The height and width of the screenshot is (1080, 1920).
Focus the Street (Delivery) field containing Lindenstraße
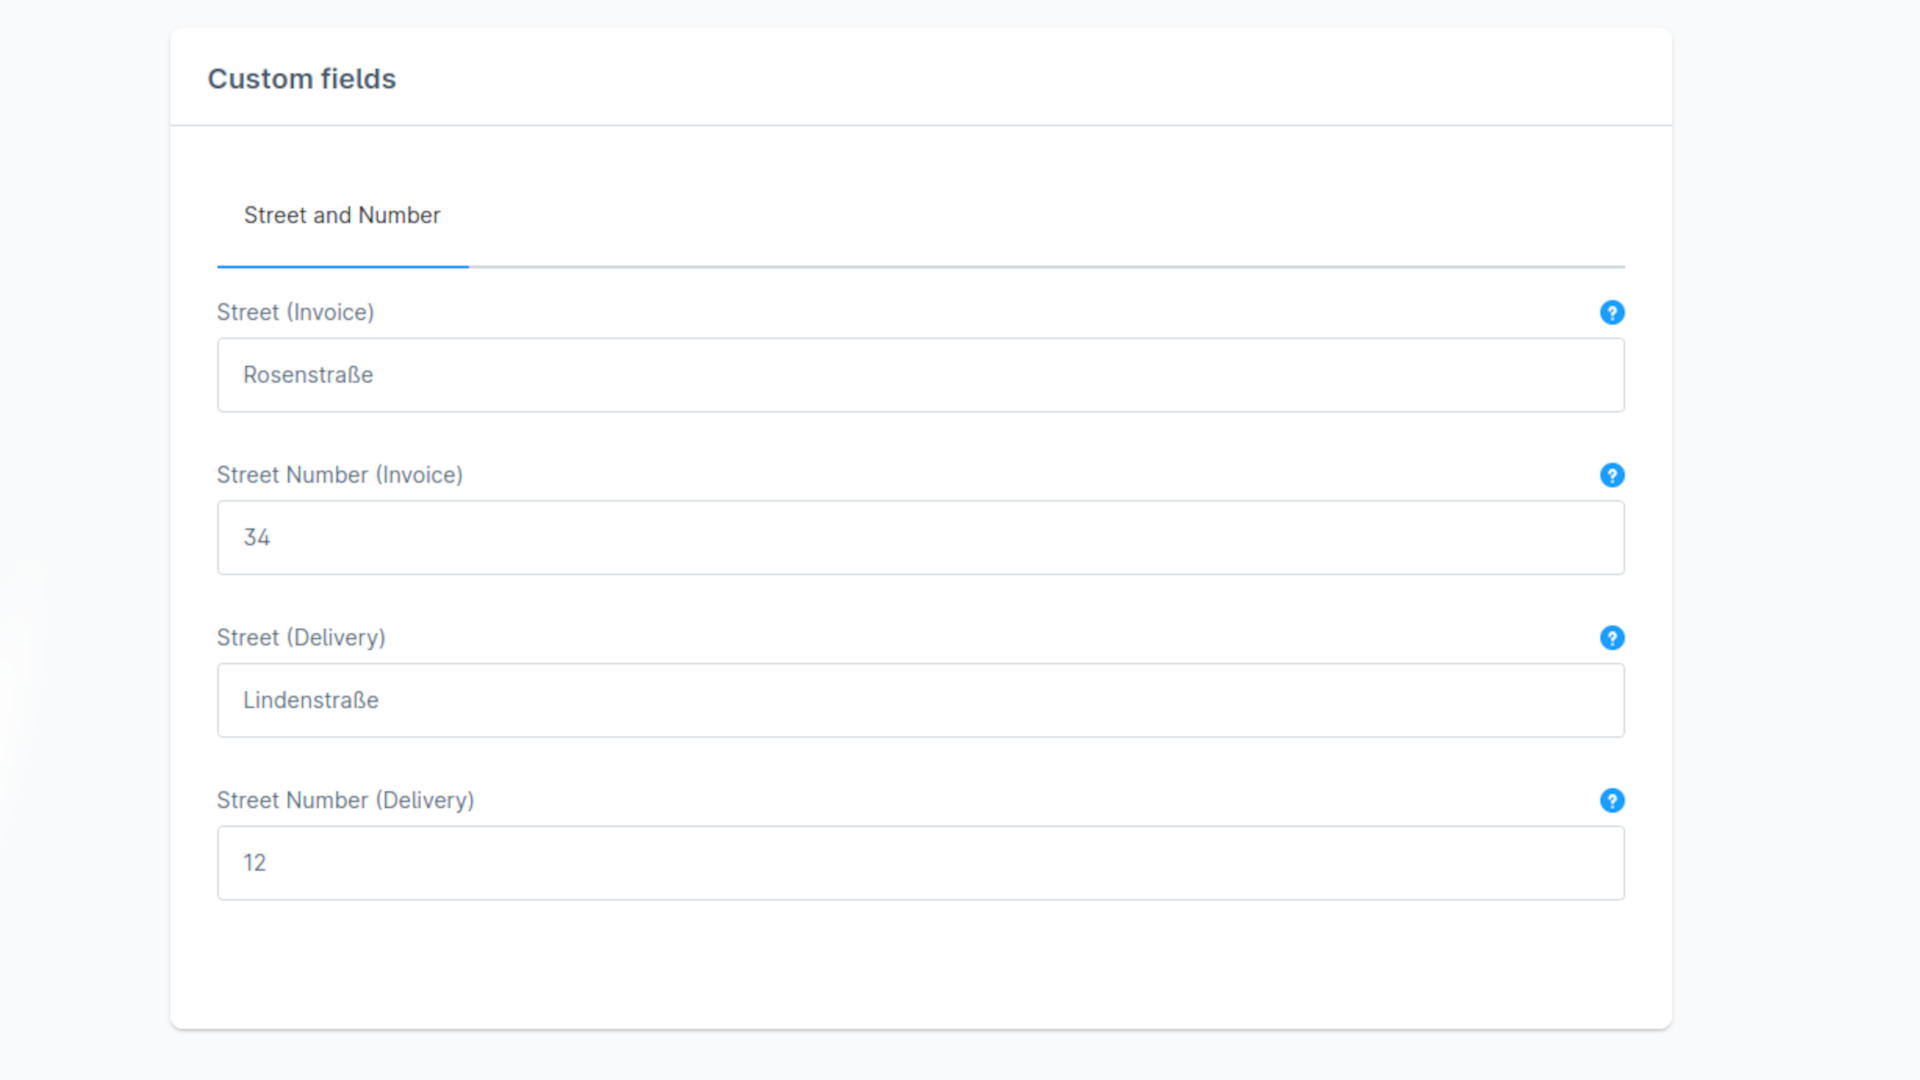pyautogui.click(x=920, y=700)
